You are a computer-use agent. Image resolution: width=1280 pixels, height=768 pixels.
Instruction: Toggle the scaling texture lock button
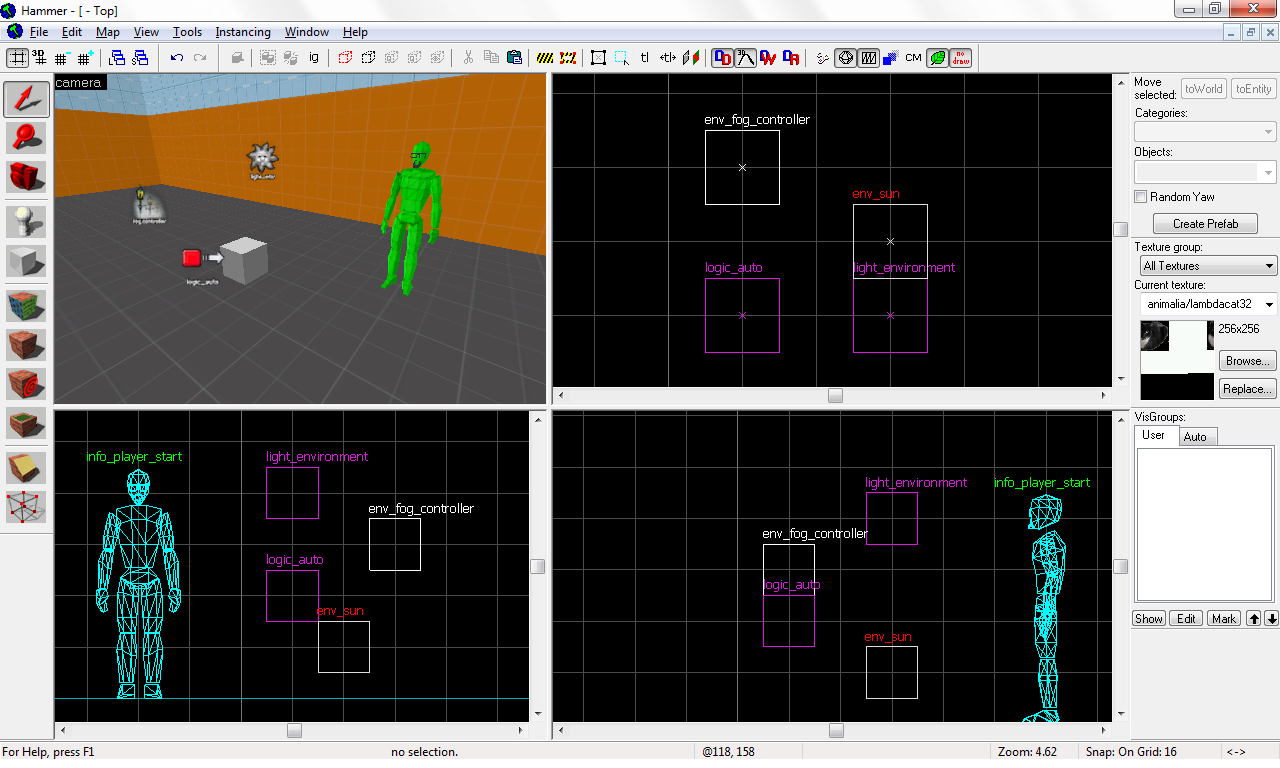(668, 58)
